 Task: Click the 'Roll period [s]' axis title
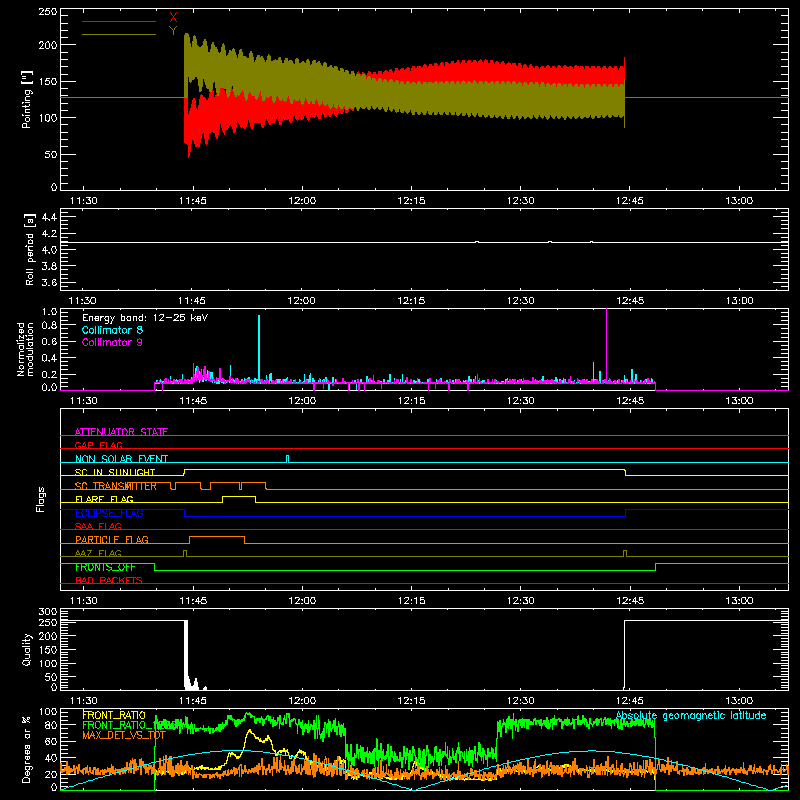(30, 250)
